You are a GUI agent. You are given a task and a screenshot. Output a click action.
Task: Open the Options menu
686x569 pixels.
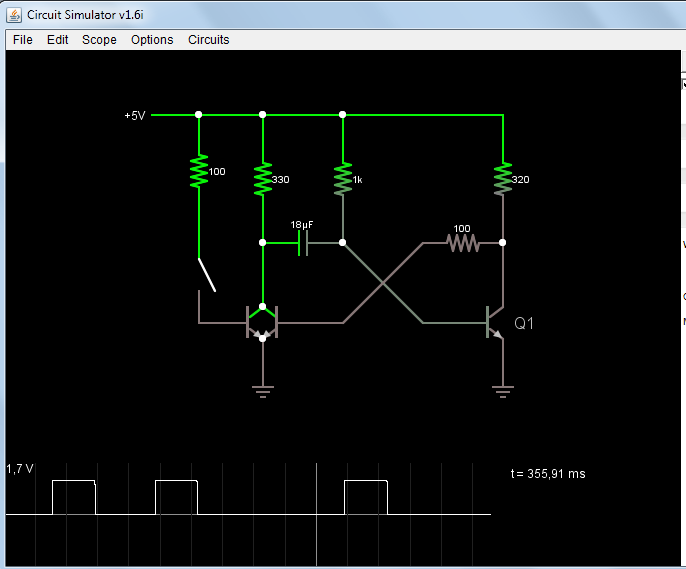pos(152,40)
